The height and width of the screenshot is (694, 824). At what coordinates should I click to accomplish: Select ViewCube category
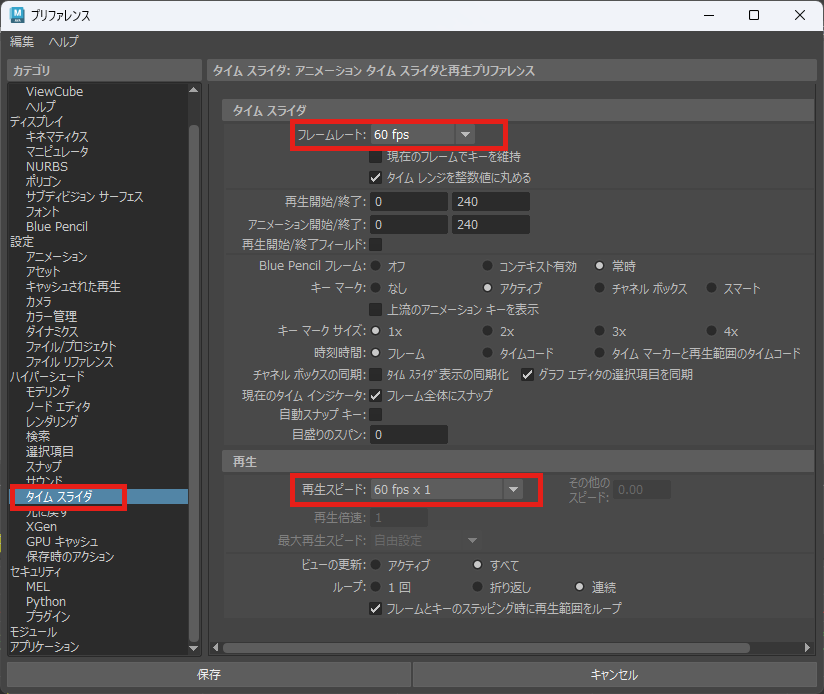coord(55,91)
